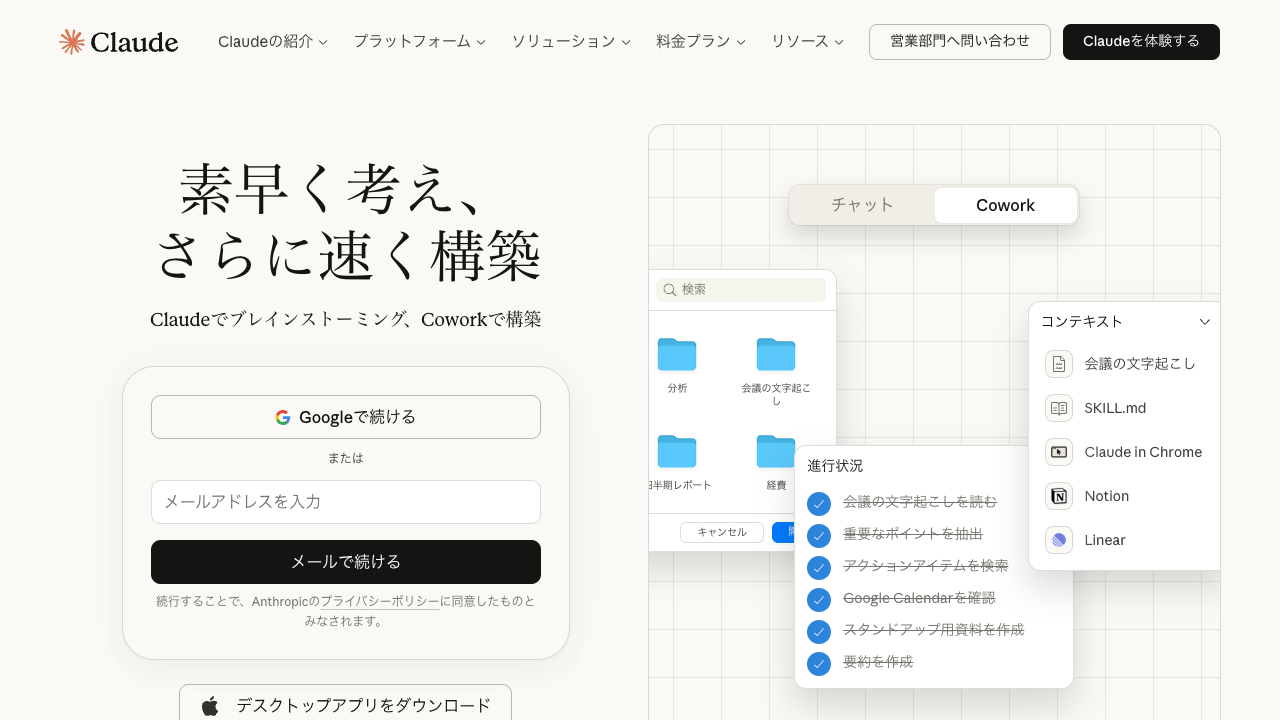Click the Apple icon on the download button
The width and height of the screenshot is (1280, 720).
(210, 705)
